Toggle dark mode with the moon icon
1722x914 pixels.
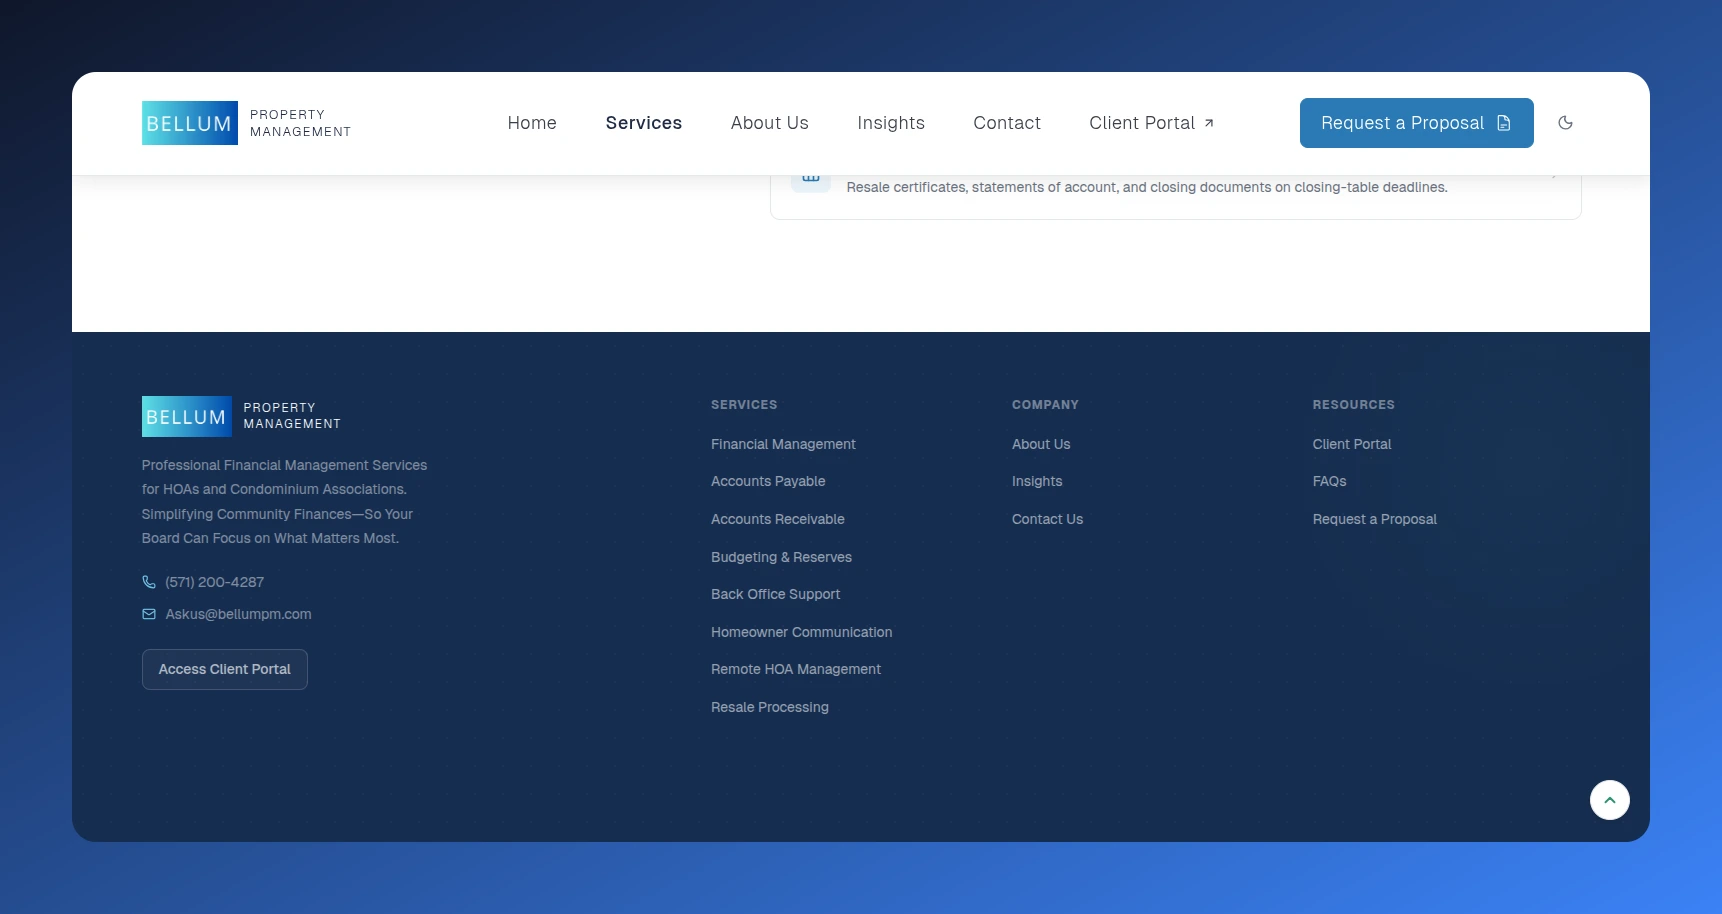click(1565, 123)
